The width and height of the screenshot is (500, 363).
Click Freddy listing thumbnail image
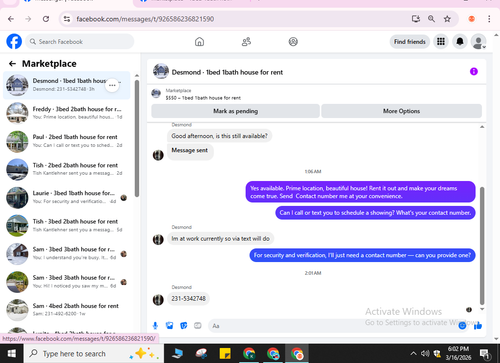pyautogui.click(x=17, y=113)
